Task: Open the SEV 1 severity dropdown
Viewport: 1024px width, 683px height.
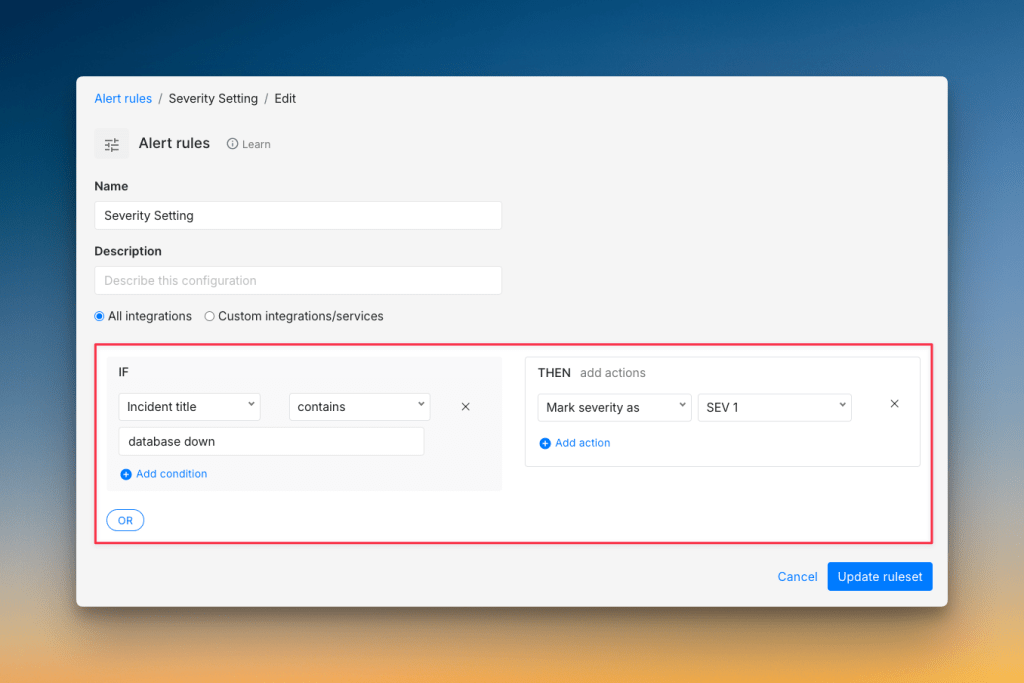Action: [774, 407]
